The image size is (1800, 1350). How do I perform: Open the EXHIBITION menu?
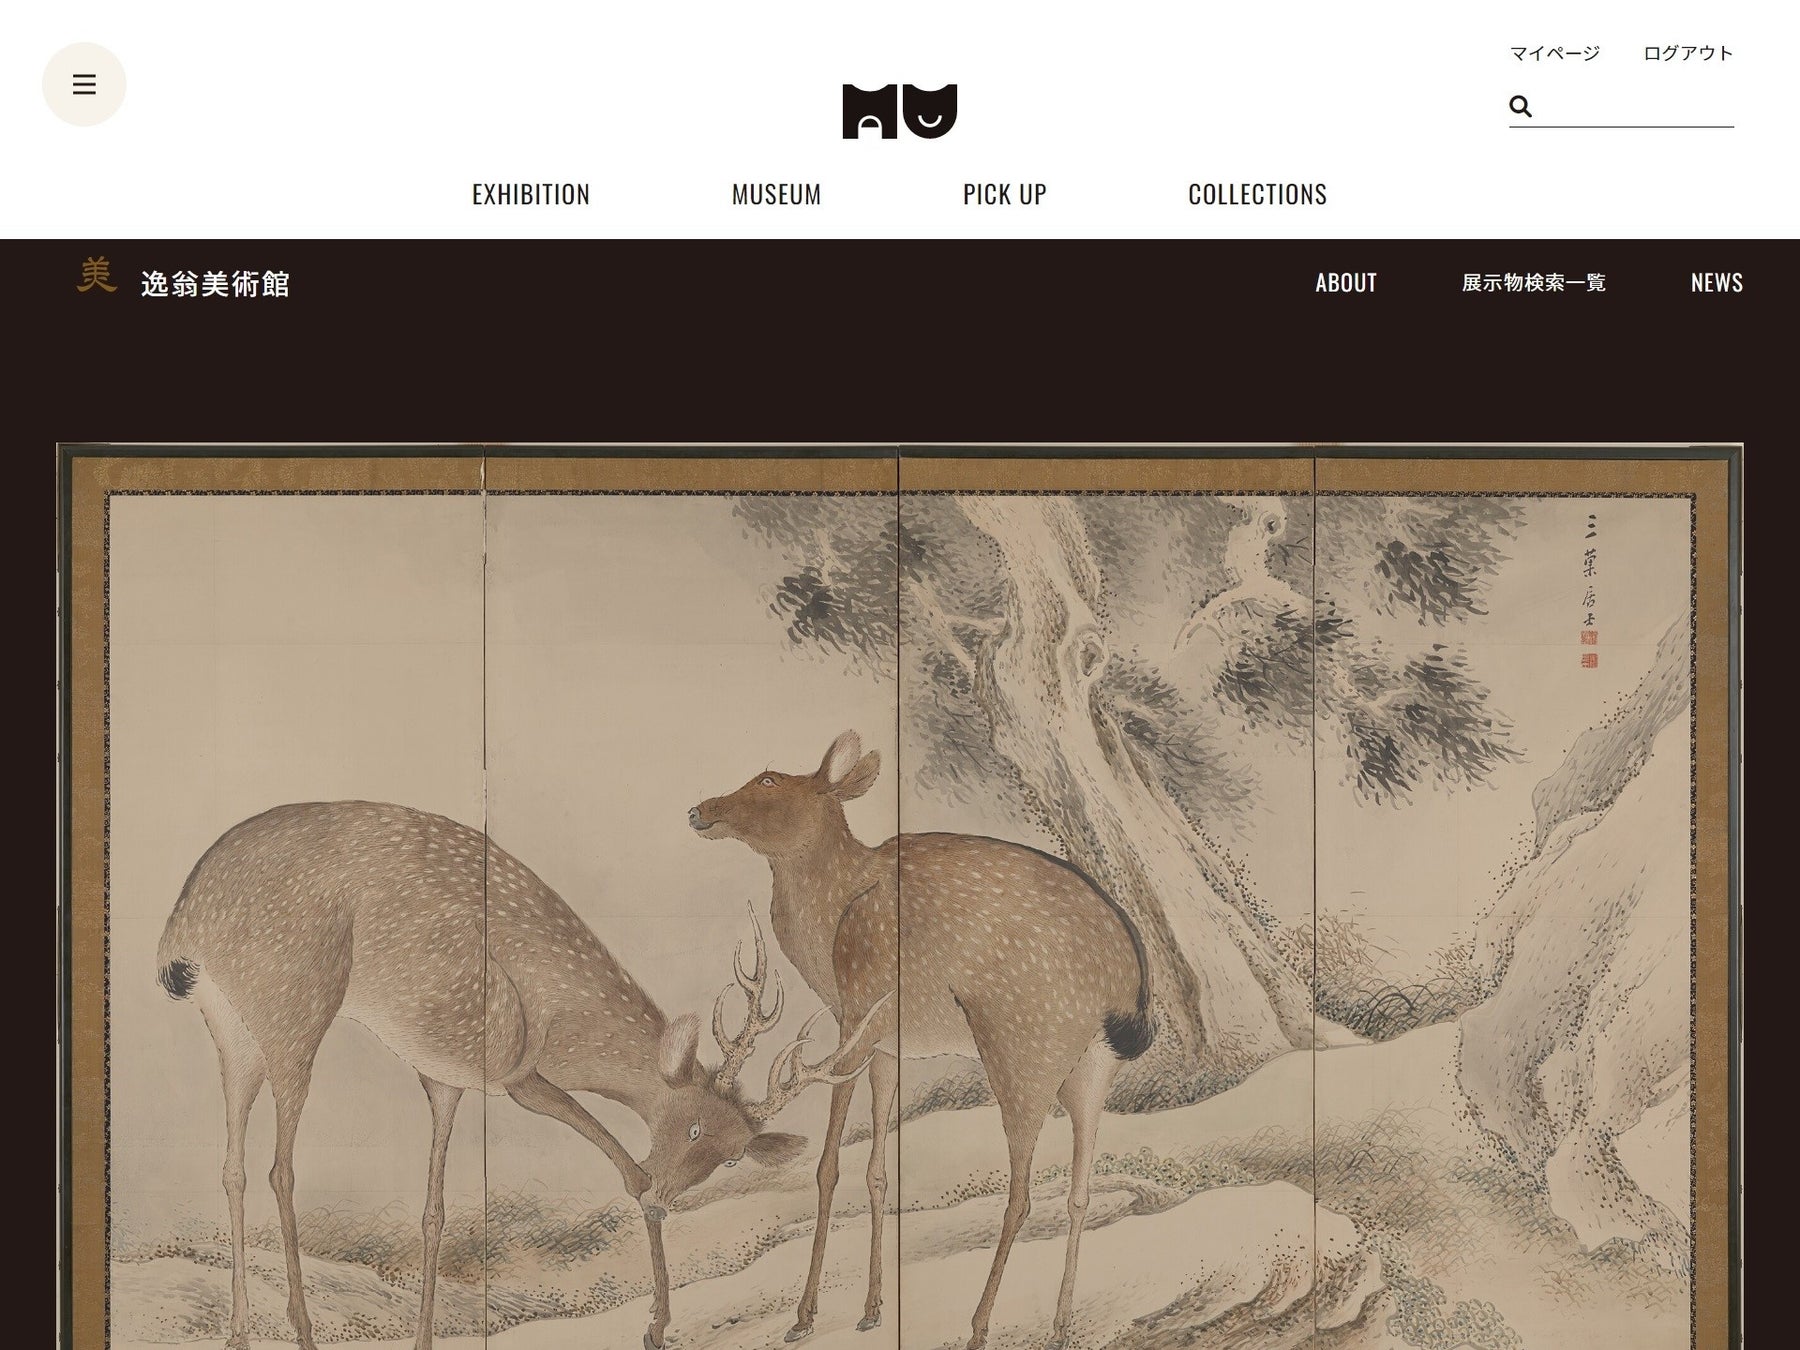click(x=531, y=194)
